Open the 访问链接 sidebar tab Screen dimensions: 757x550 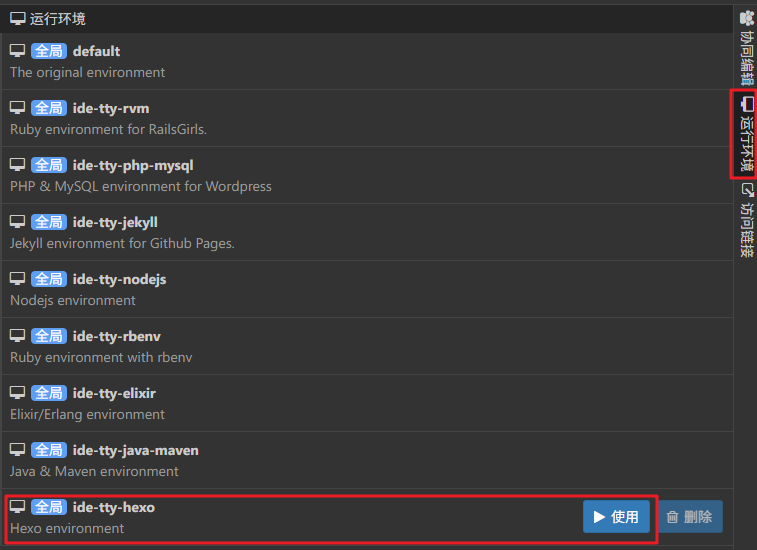point(746,220)
